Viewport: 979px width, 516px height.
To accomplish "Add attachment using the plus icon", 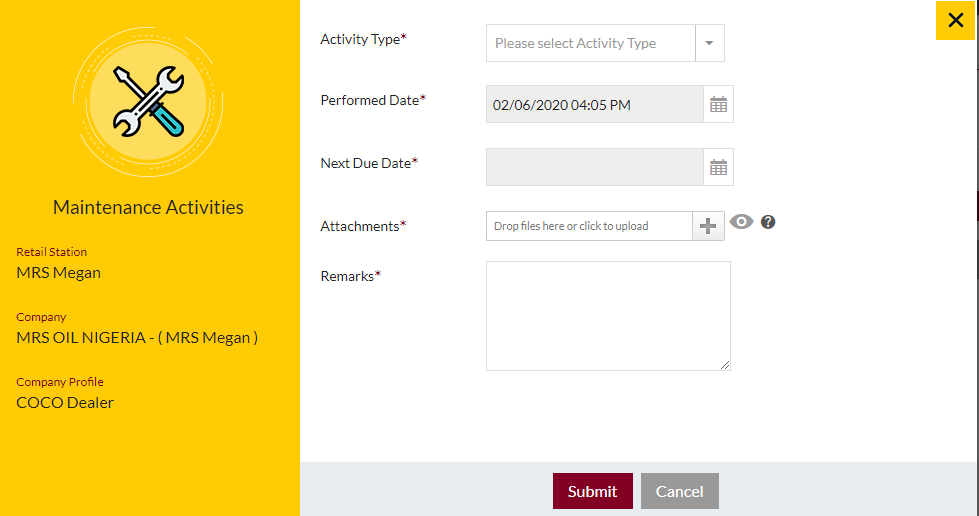I will pyautogui.click(x=708, y=226).
